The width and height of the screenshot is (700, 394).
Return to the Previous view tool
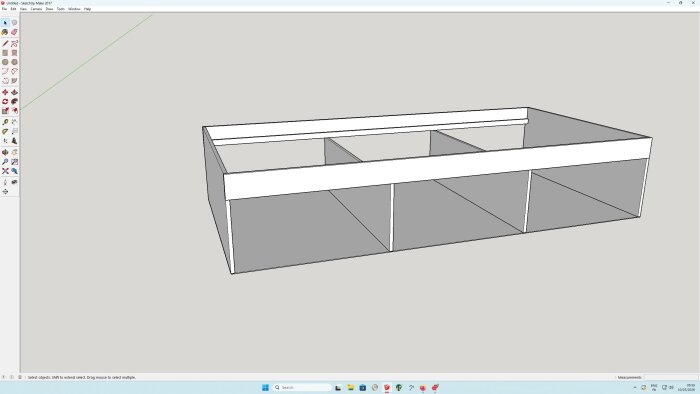(14, 171)
